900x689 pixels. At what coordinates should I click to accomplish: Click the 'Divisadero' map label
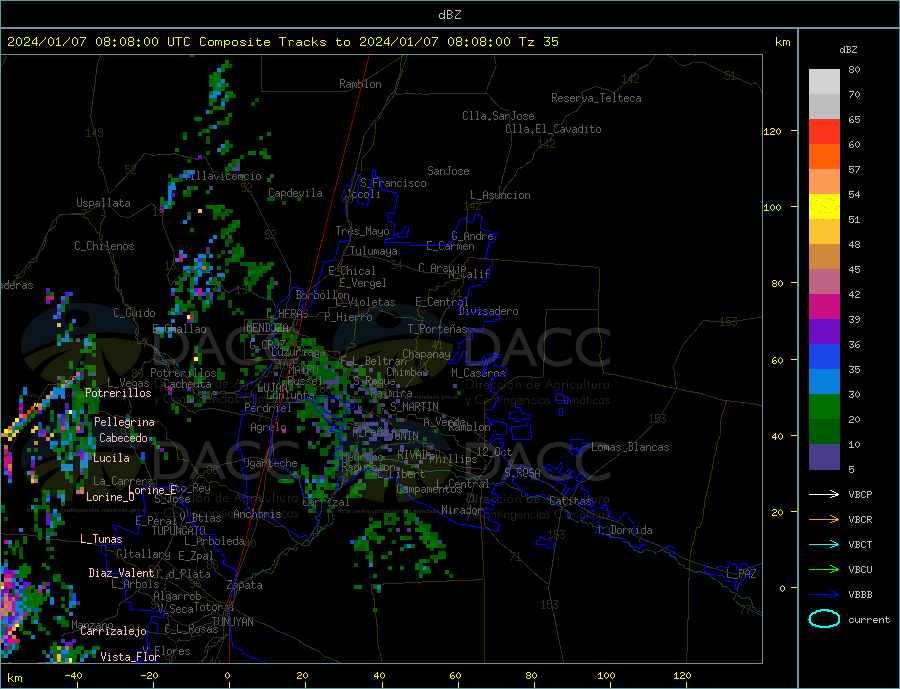tap(488, 311)
